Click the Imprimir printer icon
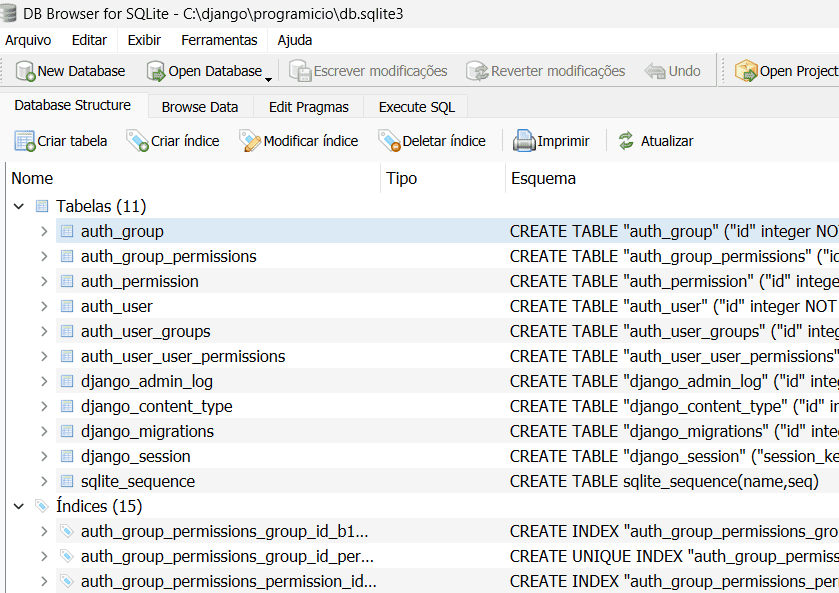Image resolution: width=839 pixels, height=593 pixels. coord(524,141)
